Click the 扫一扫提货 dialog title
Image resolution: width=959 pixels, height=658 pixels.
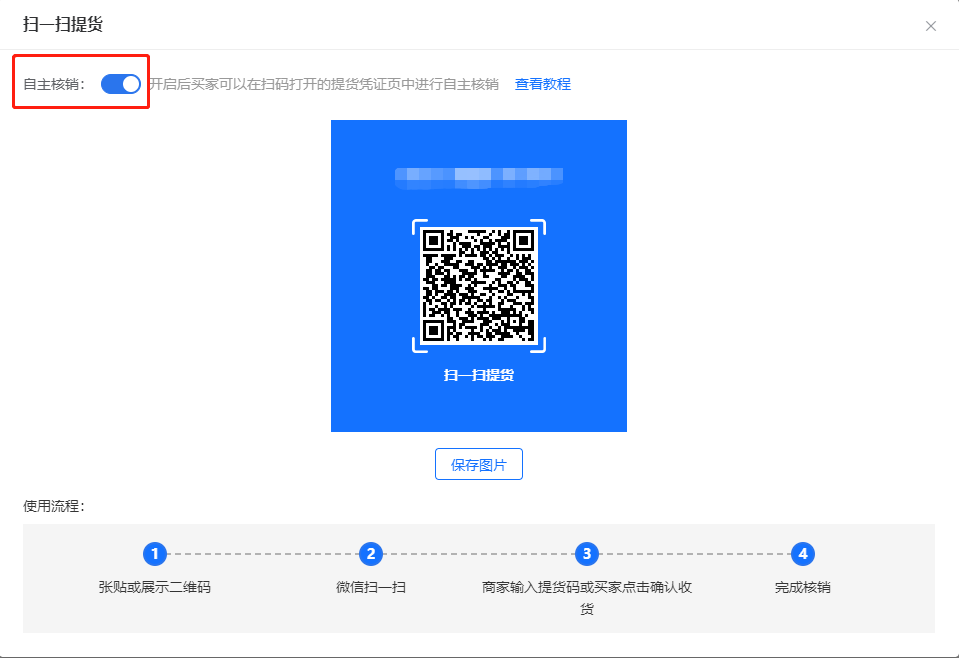(63, 24)
